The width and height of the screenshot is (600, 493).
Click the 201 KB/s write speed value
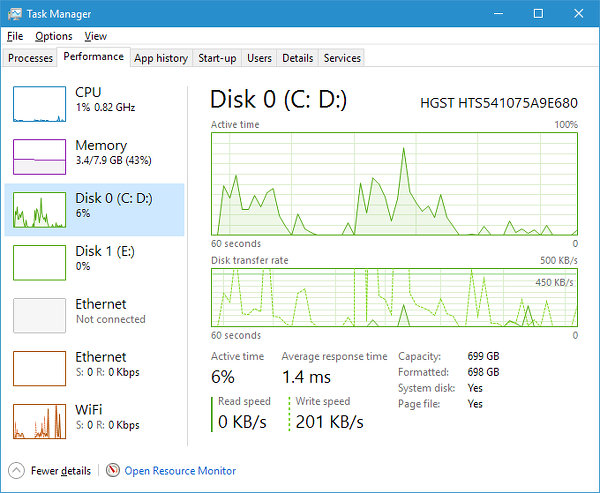[329, 422]
